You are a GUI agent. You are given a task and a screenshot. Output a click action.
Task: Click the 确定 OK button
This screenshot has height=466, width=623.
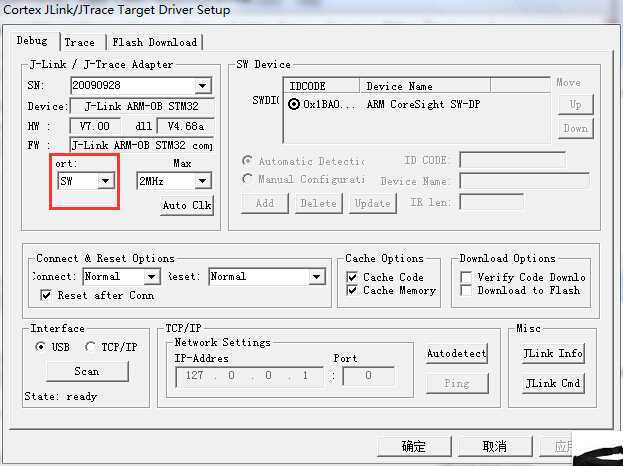pos(414,447)
